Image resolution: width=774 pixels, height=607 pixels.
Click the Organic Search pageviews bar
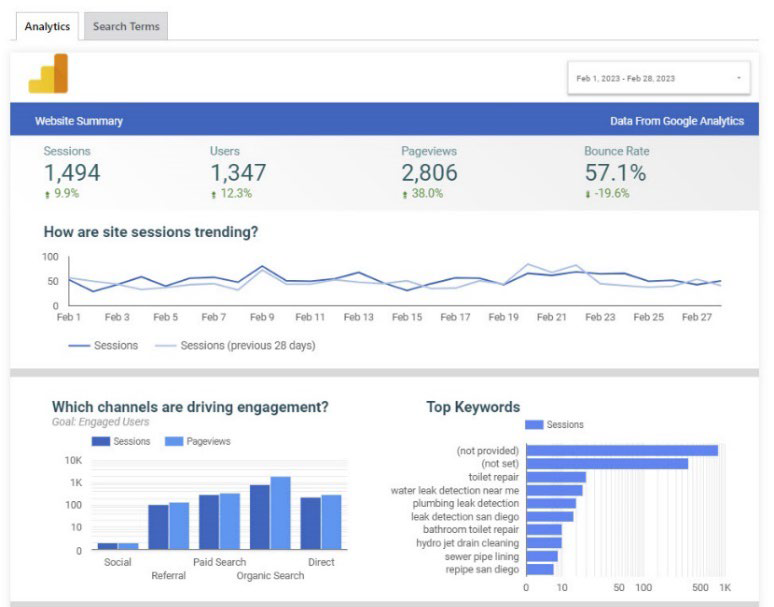tap(280, 513)
